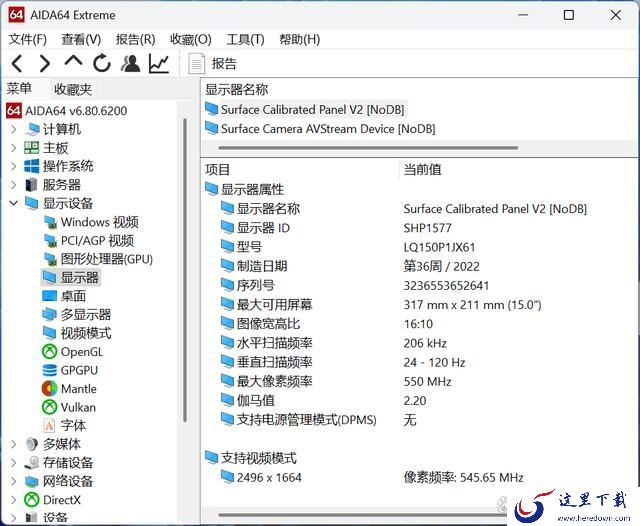Select Surface Camera AVStream Device in monitor list
The image size is (640, 526).
(328, 129)
